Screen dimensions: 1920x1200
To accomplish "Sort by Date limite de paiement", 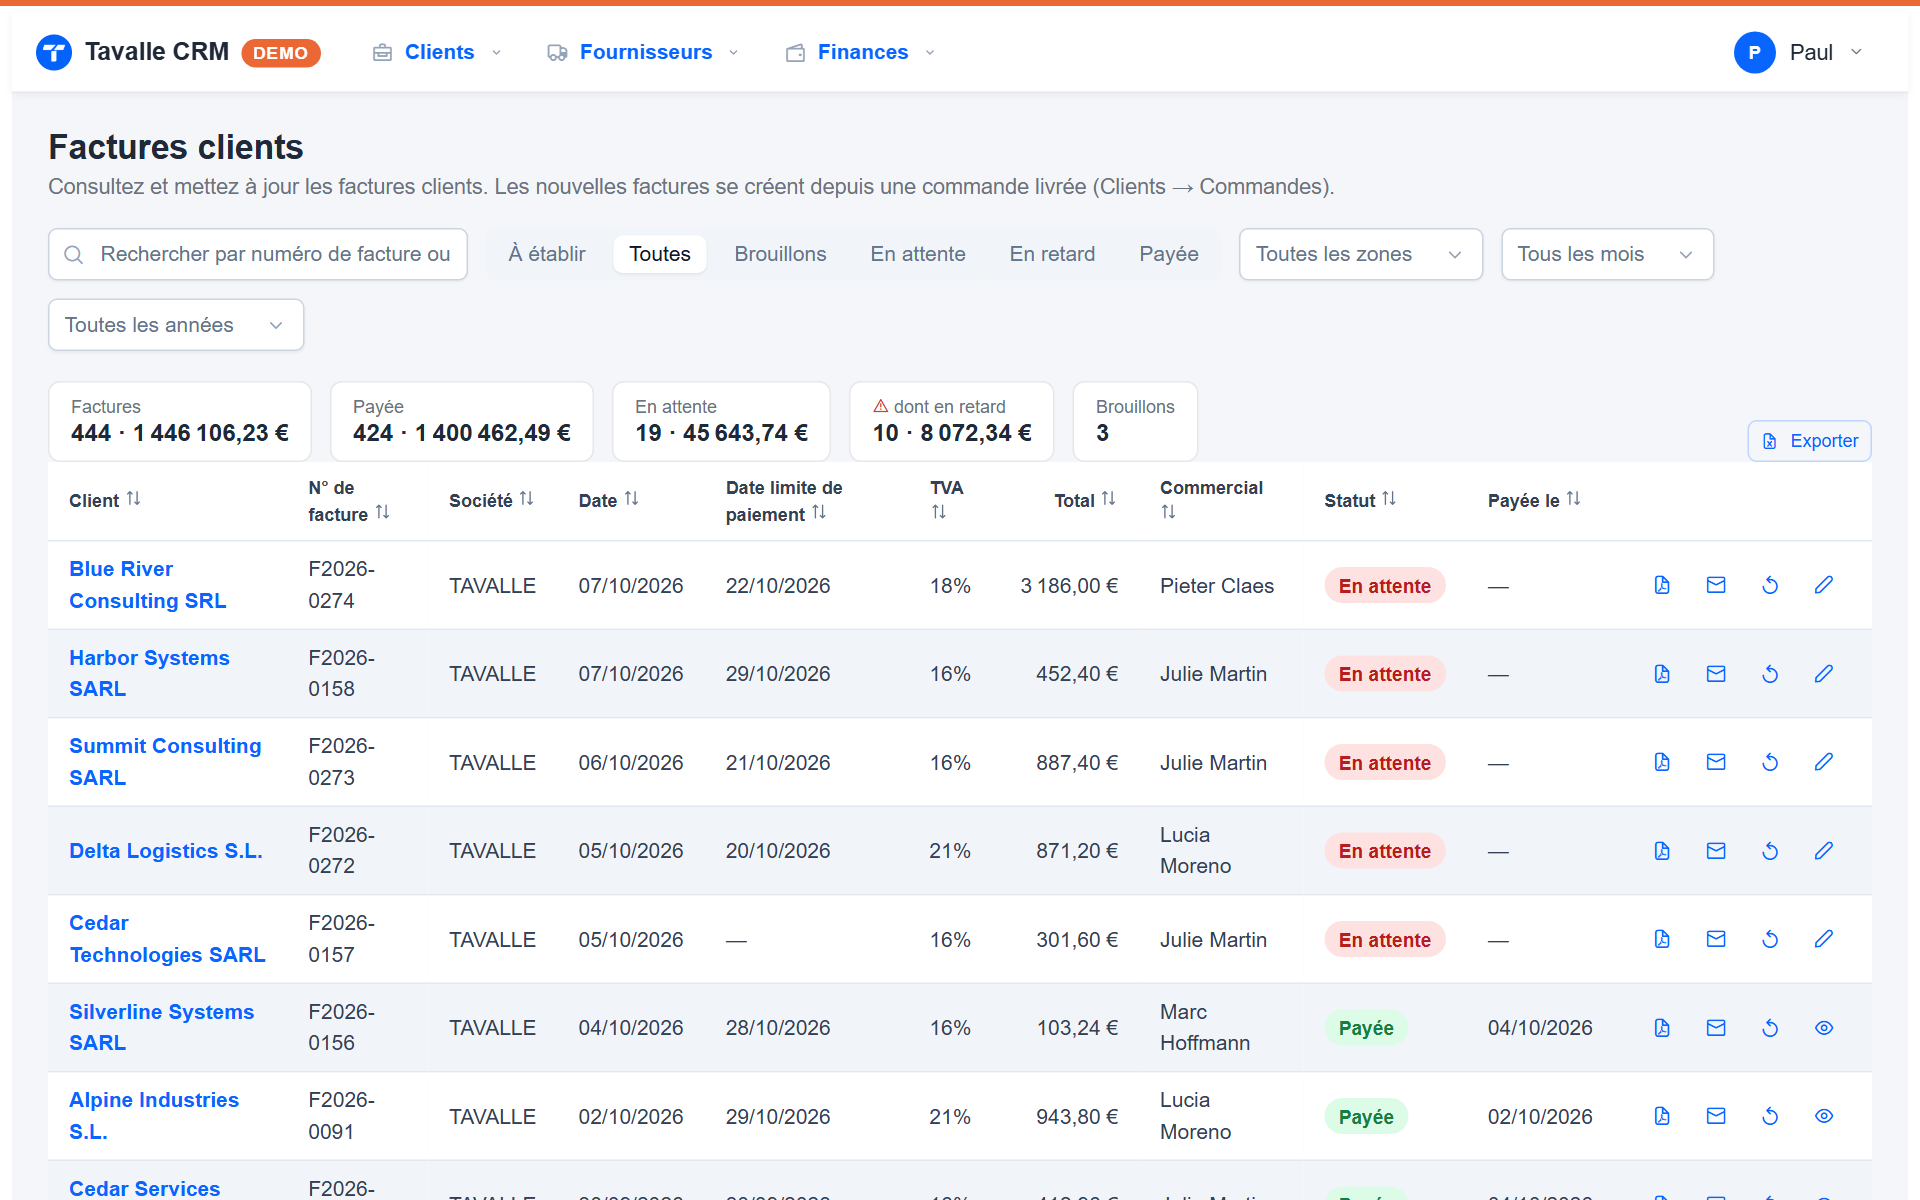I will [785, 501].
